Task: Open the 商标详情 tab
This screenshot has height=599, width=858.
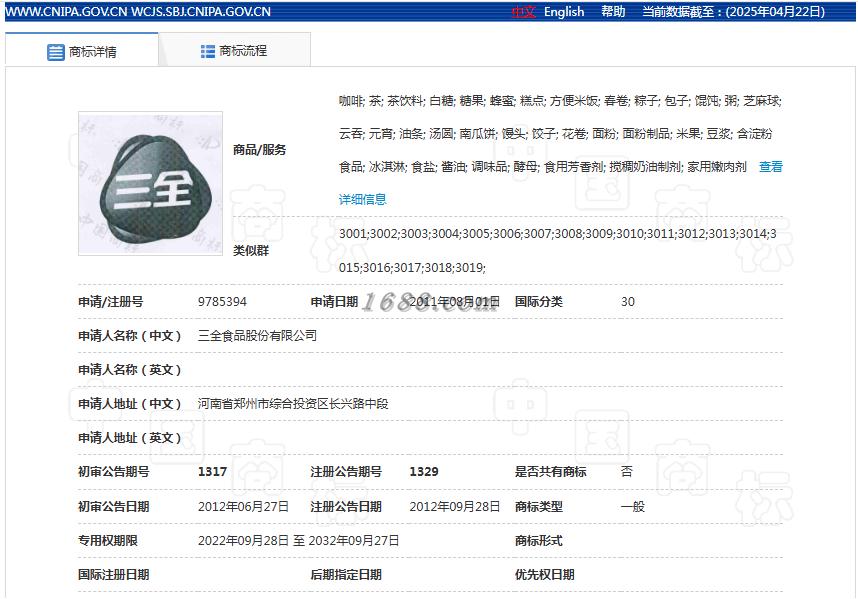Action: 82,51
